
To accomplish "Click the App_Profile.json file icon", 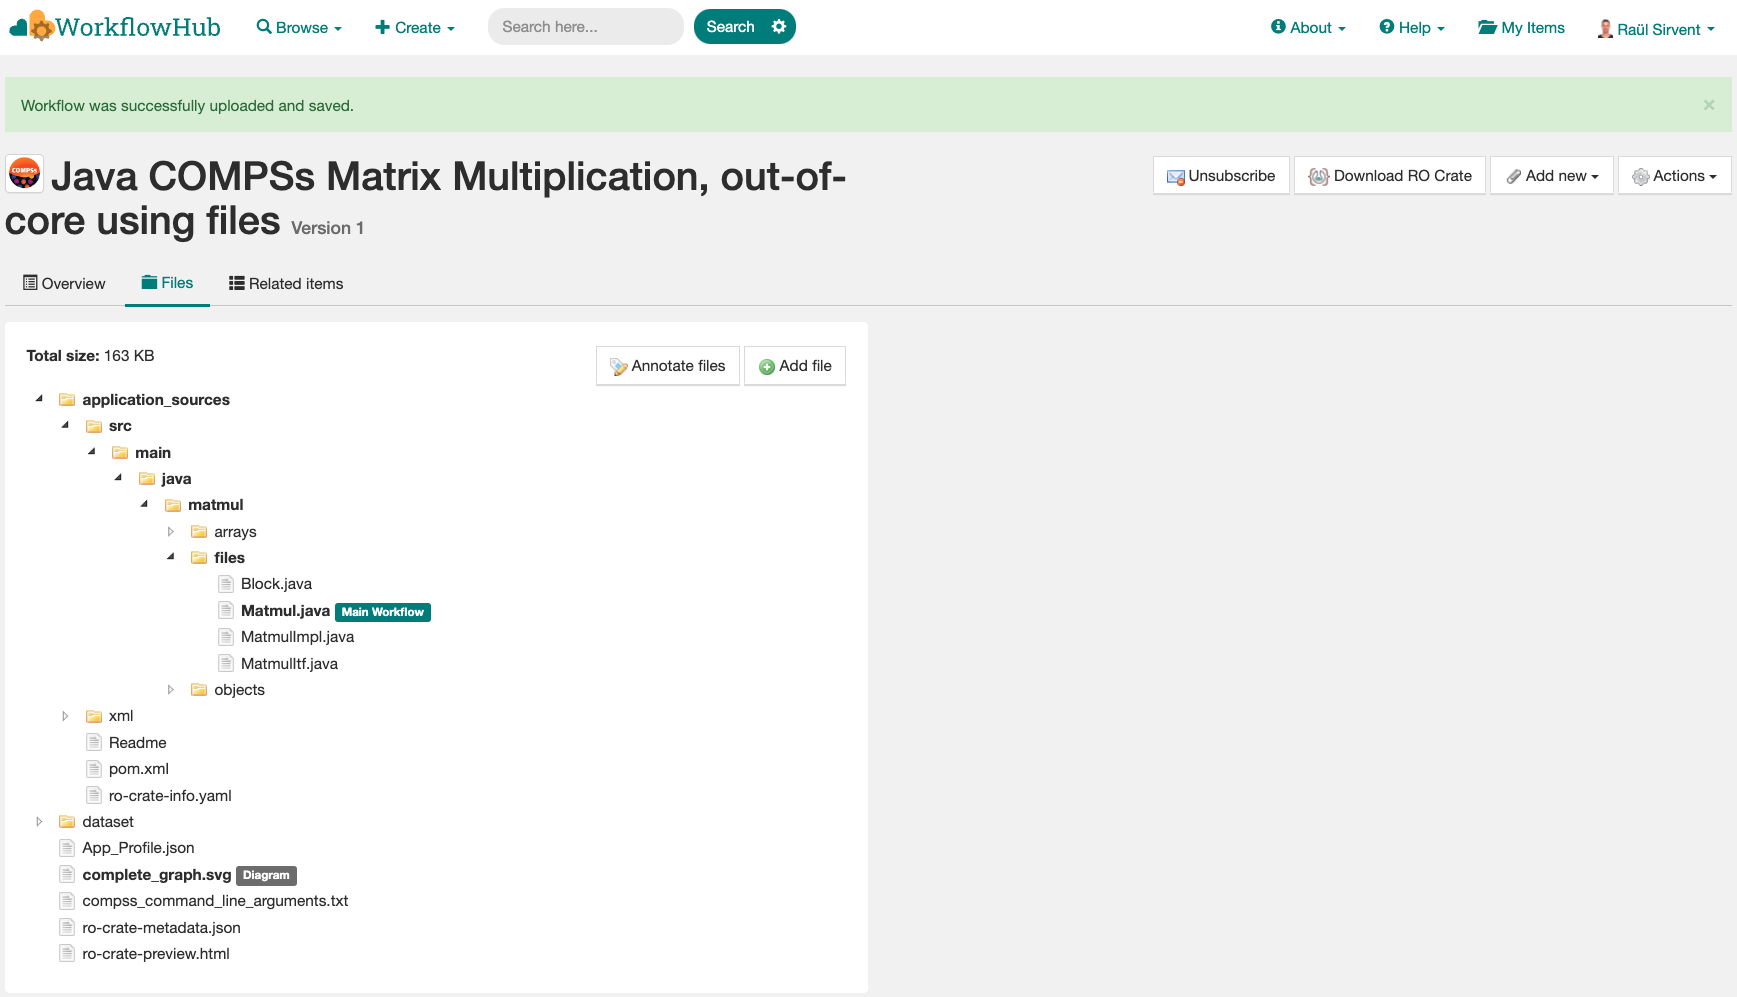I will [x=67, y=848].
